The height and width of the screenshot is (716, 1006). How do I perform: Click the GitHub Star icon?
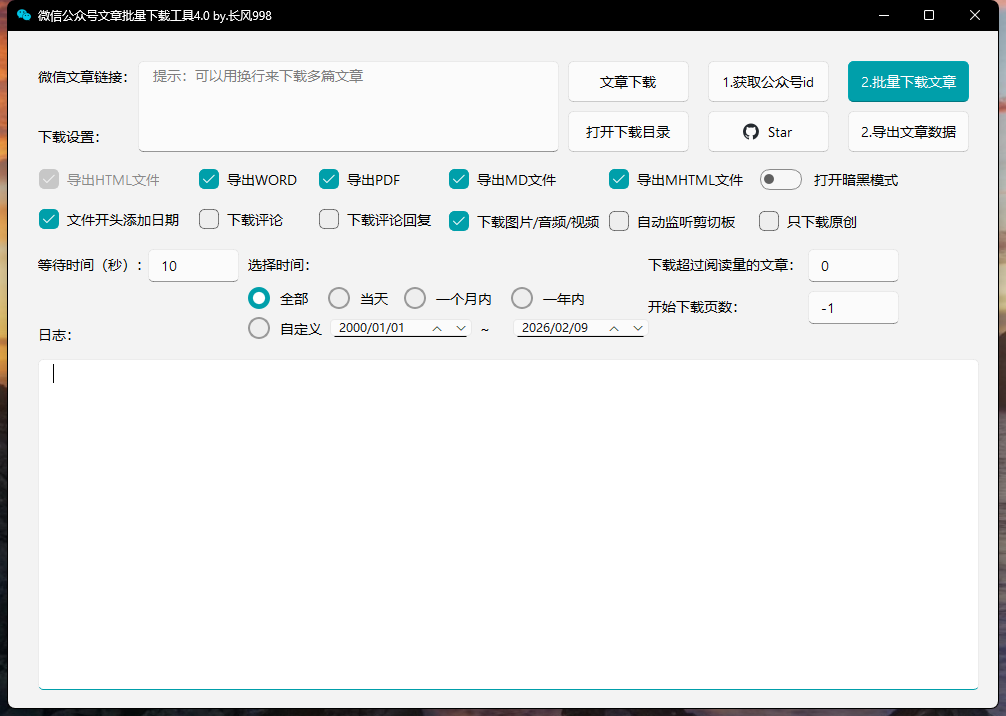[x=751, y=131]
